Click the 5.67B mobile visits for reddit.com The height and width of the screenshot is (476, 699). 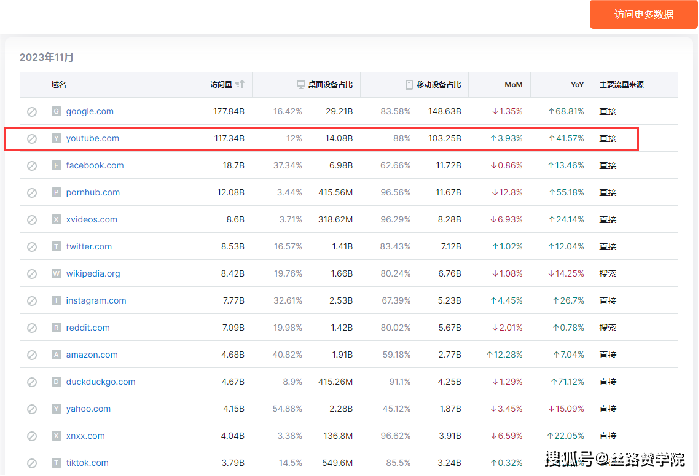[449, 328]
